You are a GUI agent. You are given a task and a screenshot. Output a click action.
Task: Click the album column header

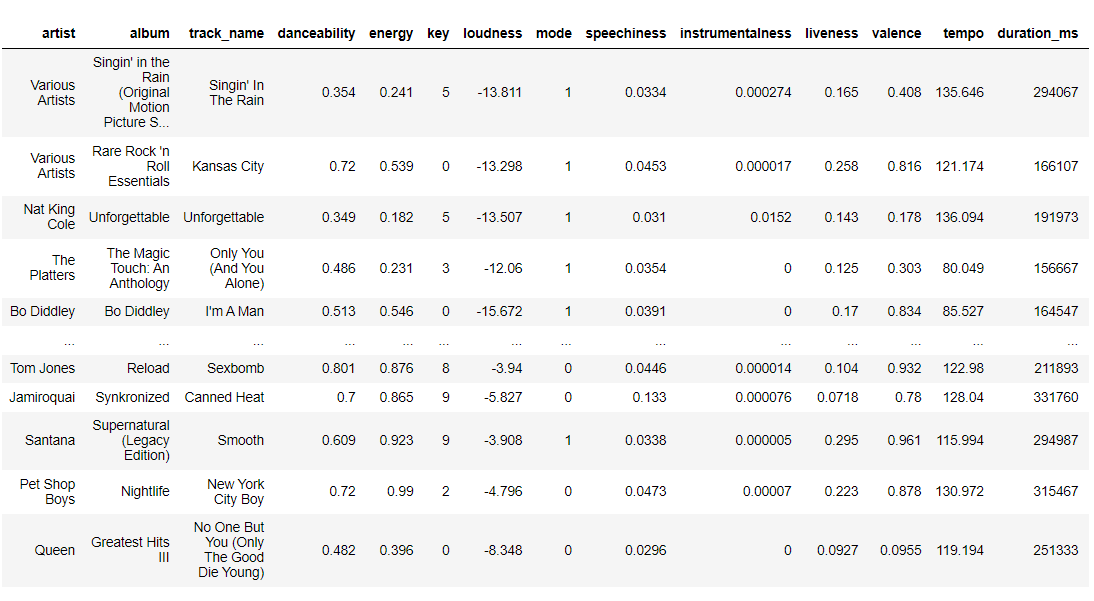coord(149,33)
